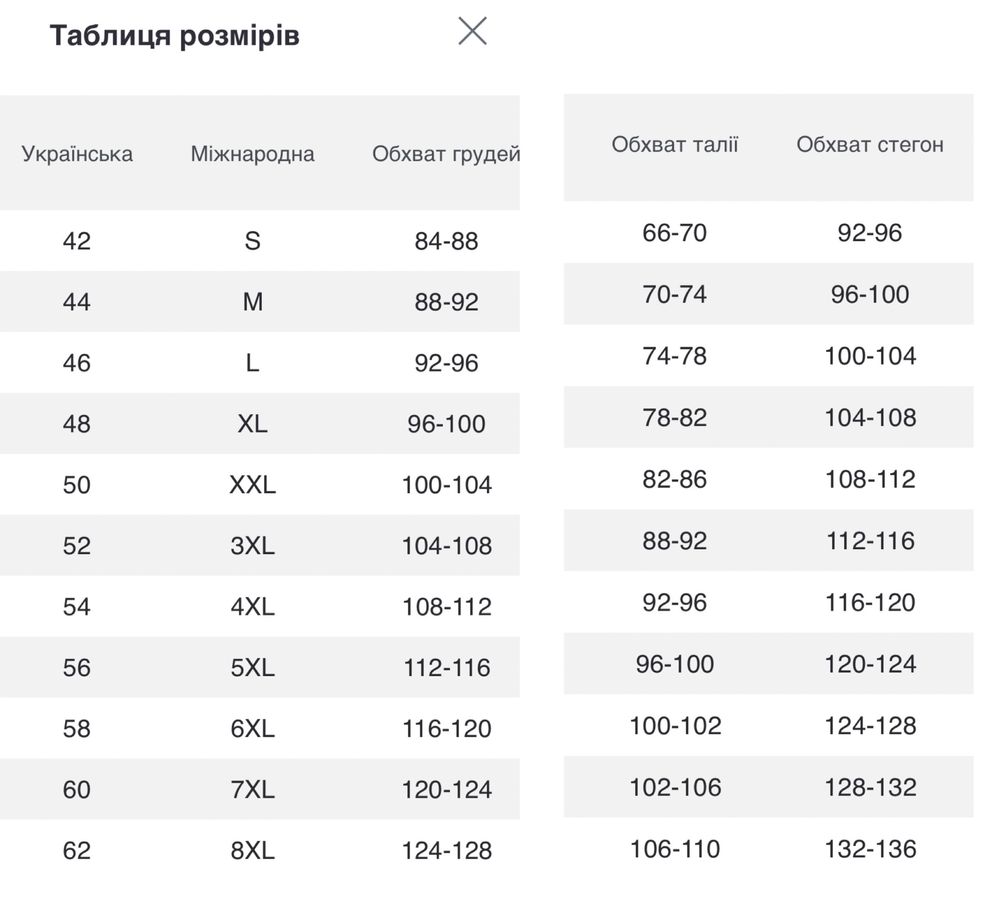The height and width of the screenshot is (901, 999).
Task: Select hip measurement 132-136 cell
Action: pos(870,849)
